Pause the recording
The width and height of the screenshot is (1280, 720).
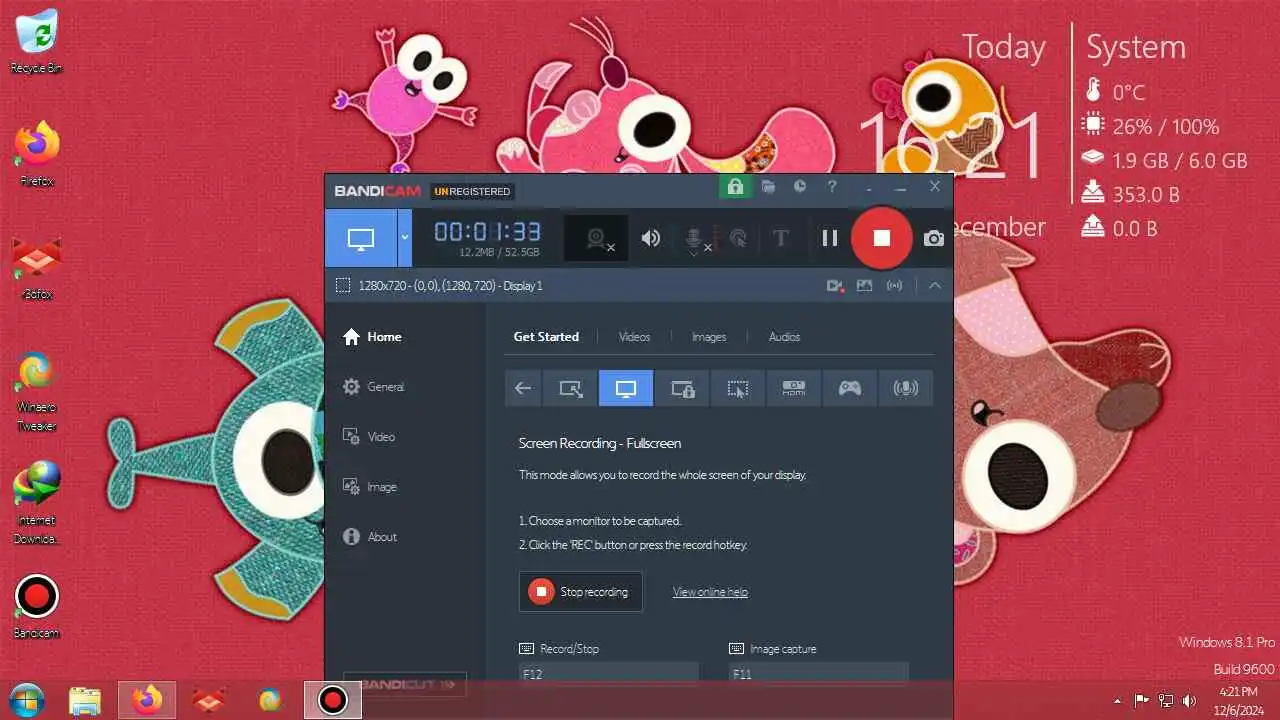pyautogui.click(x=829, y=238)
